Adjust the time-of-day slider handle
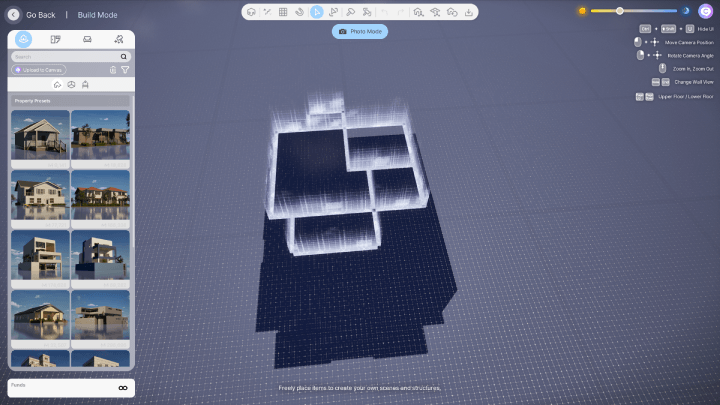The image size is (720, 405). [x=619, y=11]
